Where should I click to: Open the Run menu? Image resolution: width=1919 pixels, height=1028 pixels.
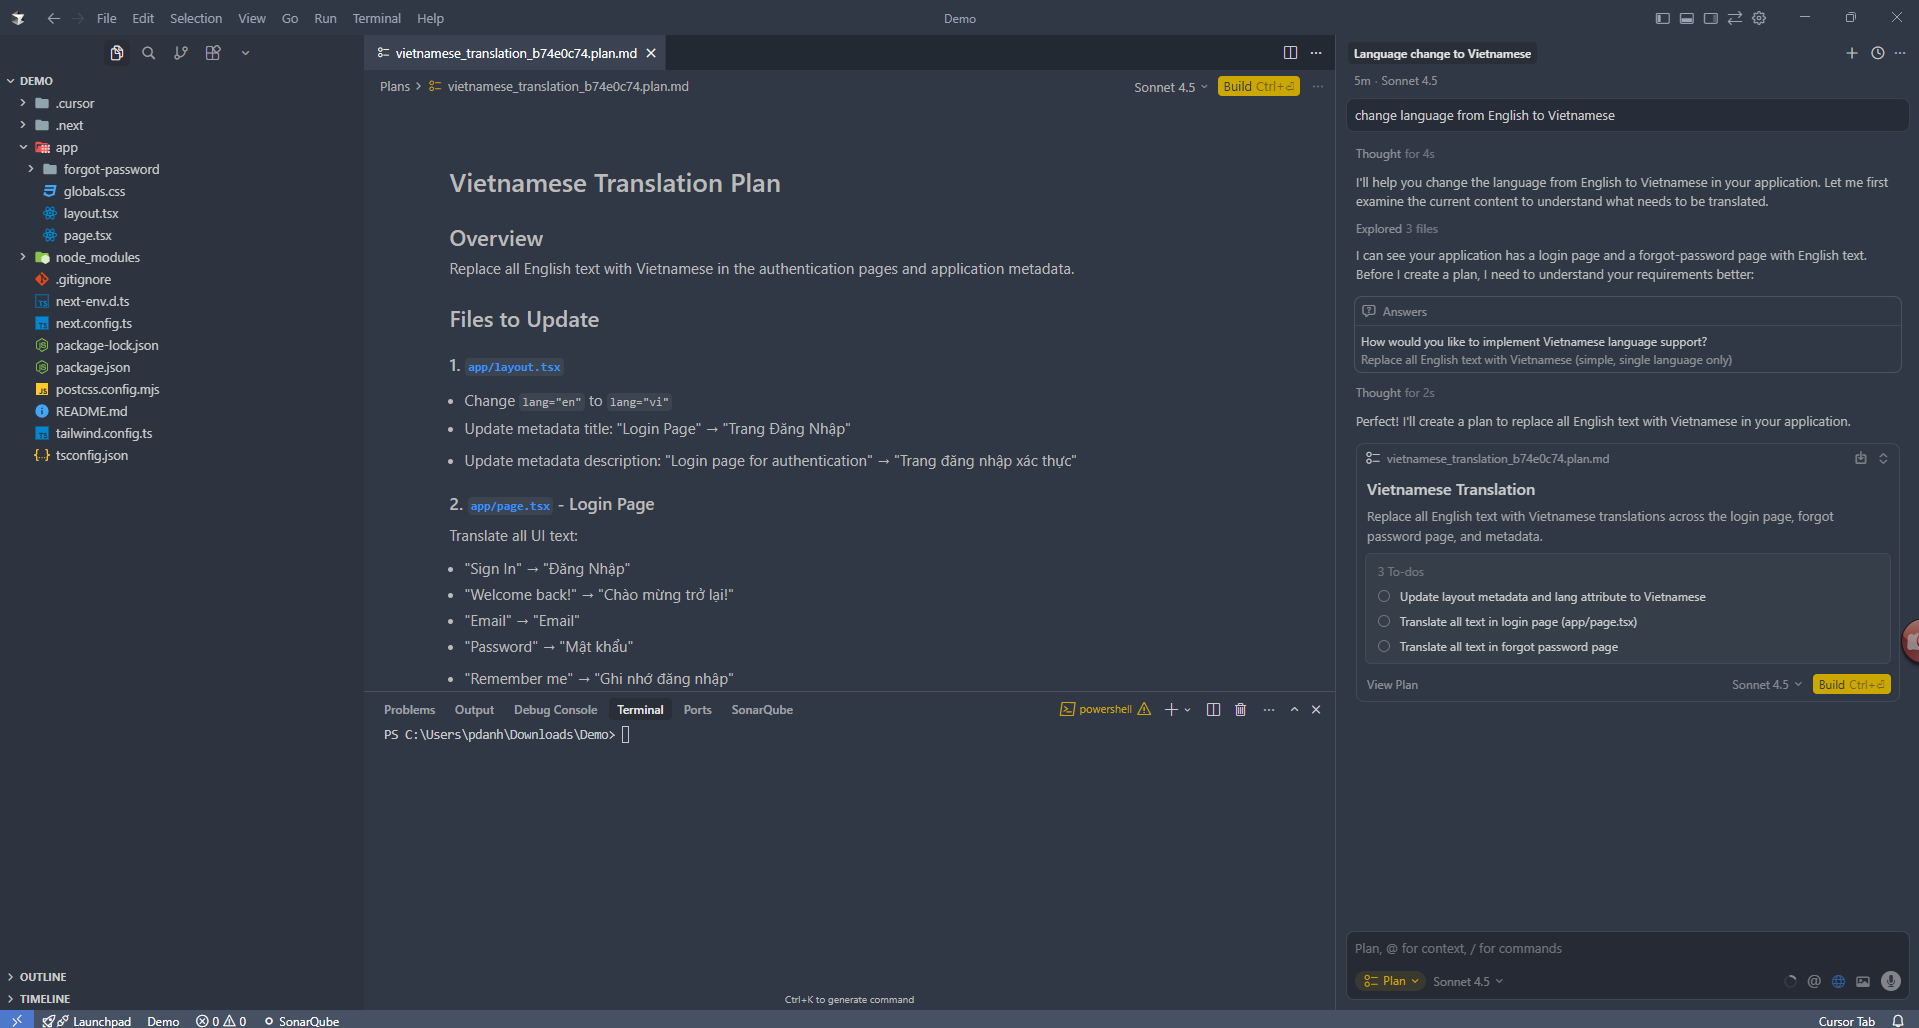[324, 18]
